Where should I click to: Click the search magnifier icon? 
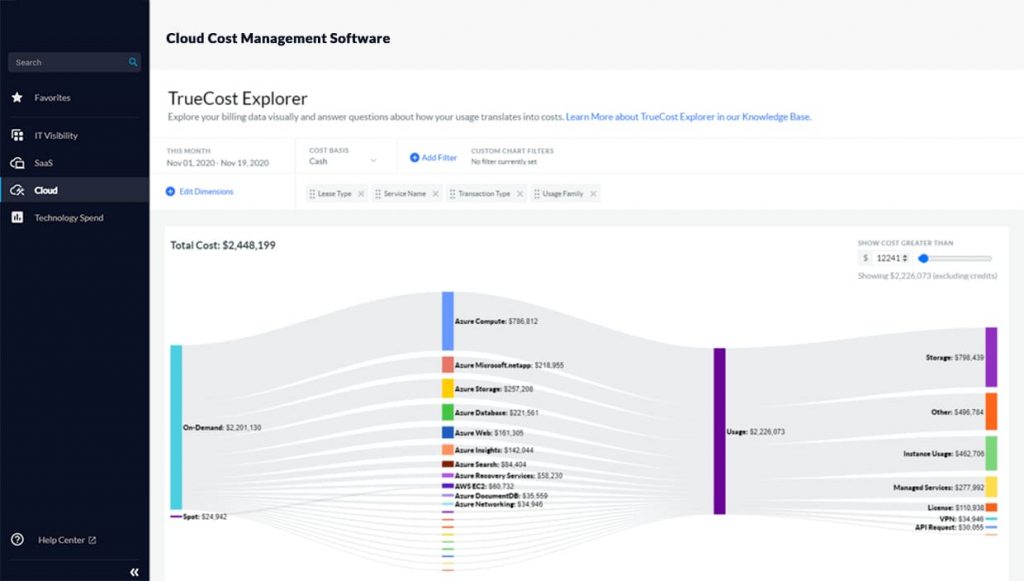[x=131, y=61]
